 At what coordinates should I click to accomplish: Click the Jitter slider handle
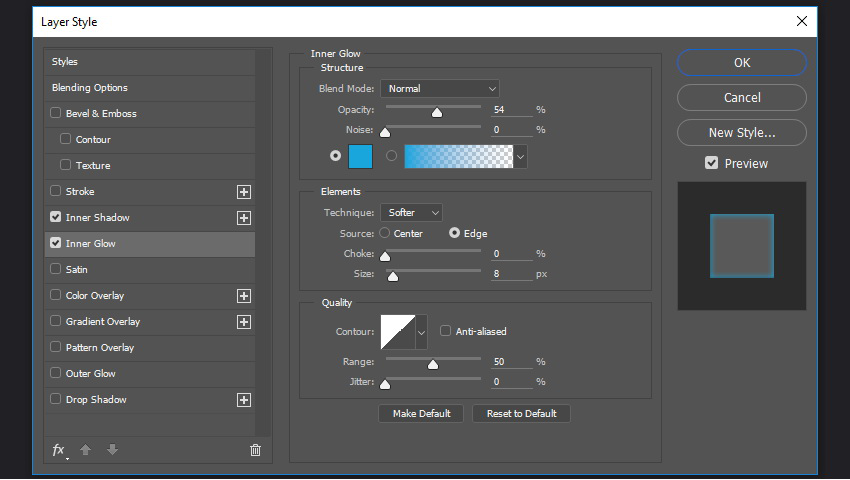(x=385, y=385)
